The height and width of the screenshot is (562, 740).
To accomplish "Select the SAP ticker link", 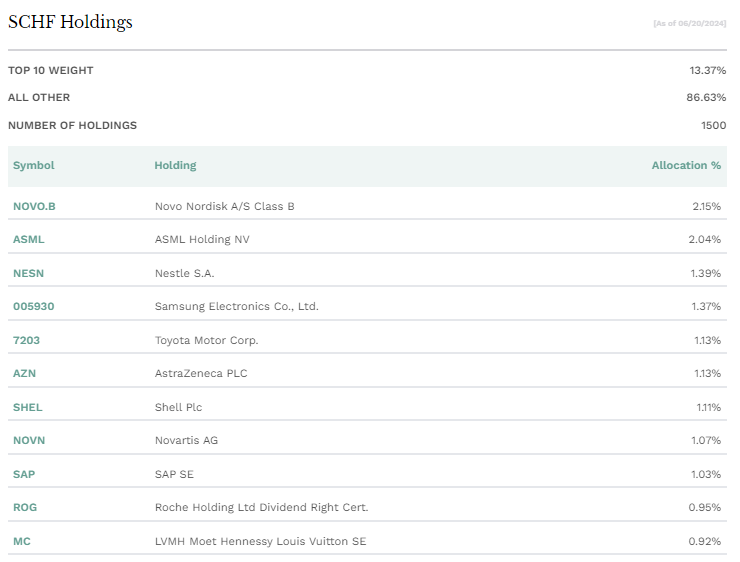I will [x=24, y=474].
